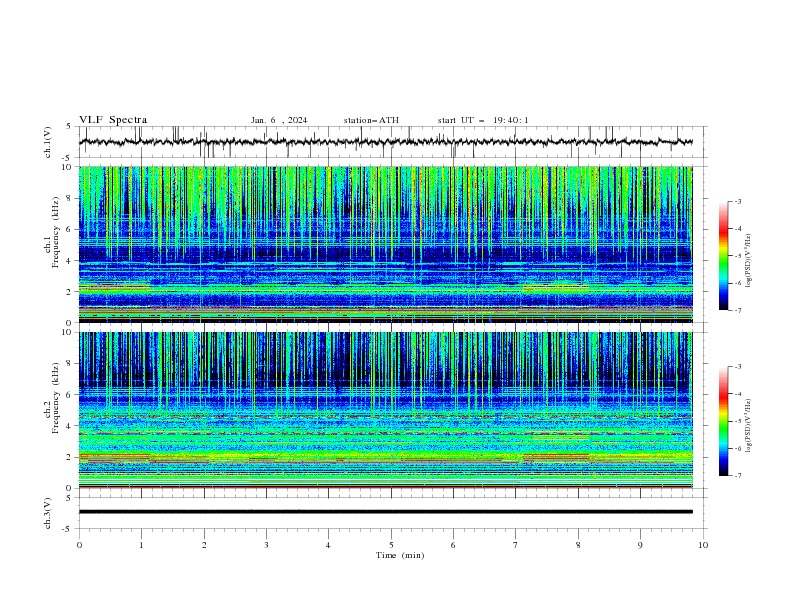The height and width of the screenshot is (612, 792).
Task: Click the flat ch.3 voltage trace
Action: pos(386,512)
